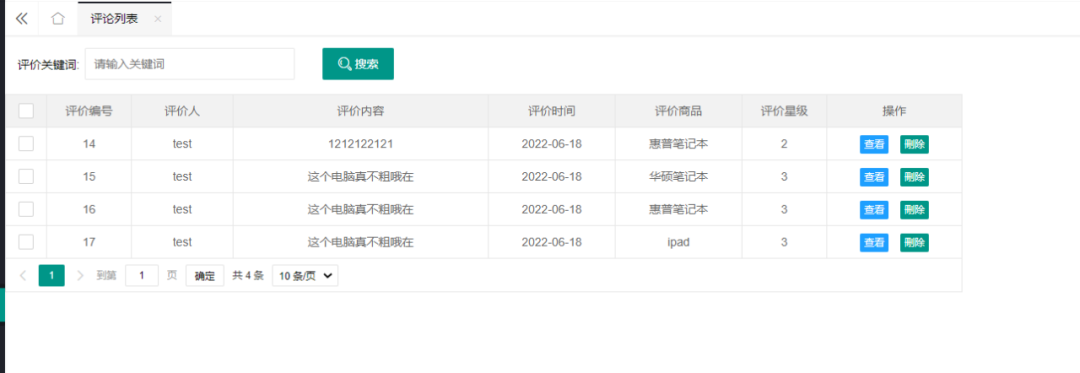Viewport: 1080px width, 373px height.
Task: Click the review number 17 cell
Action: click(89, 242)
